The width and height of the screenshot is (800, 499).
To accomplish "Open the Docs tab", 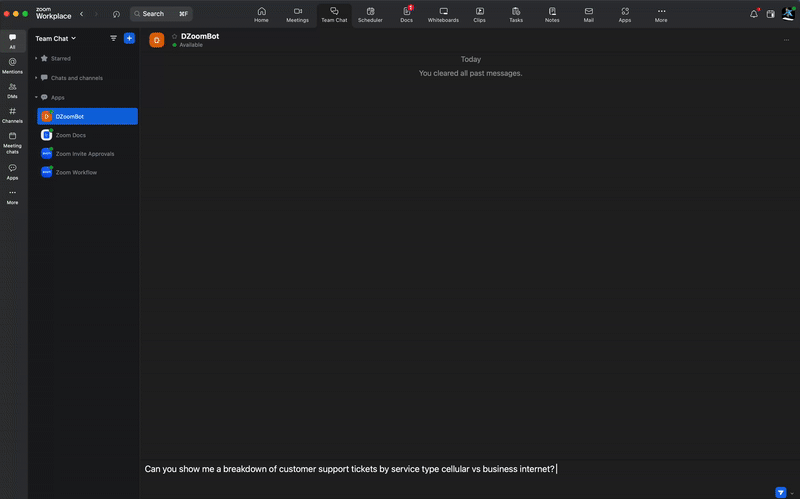I will 407,15.
